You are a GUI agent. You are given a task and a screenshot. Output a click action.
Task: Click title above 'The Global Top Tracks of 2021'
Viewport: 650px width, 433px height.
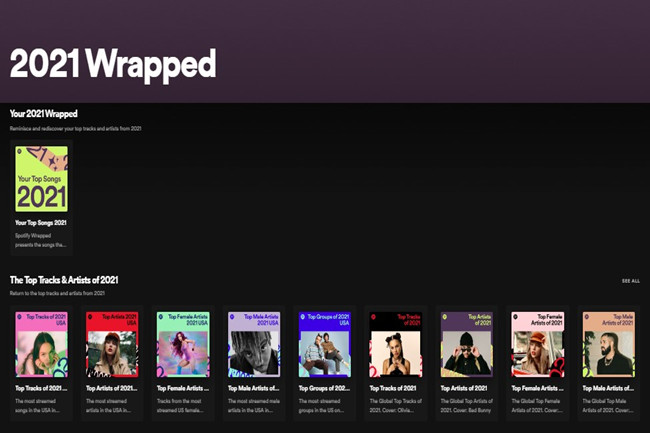393,388
